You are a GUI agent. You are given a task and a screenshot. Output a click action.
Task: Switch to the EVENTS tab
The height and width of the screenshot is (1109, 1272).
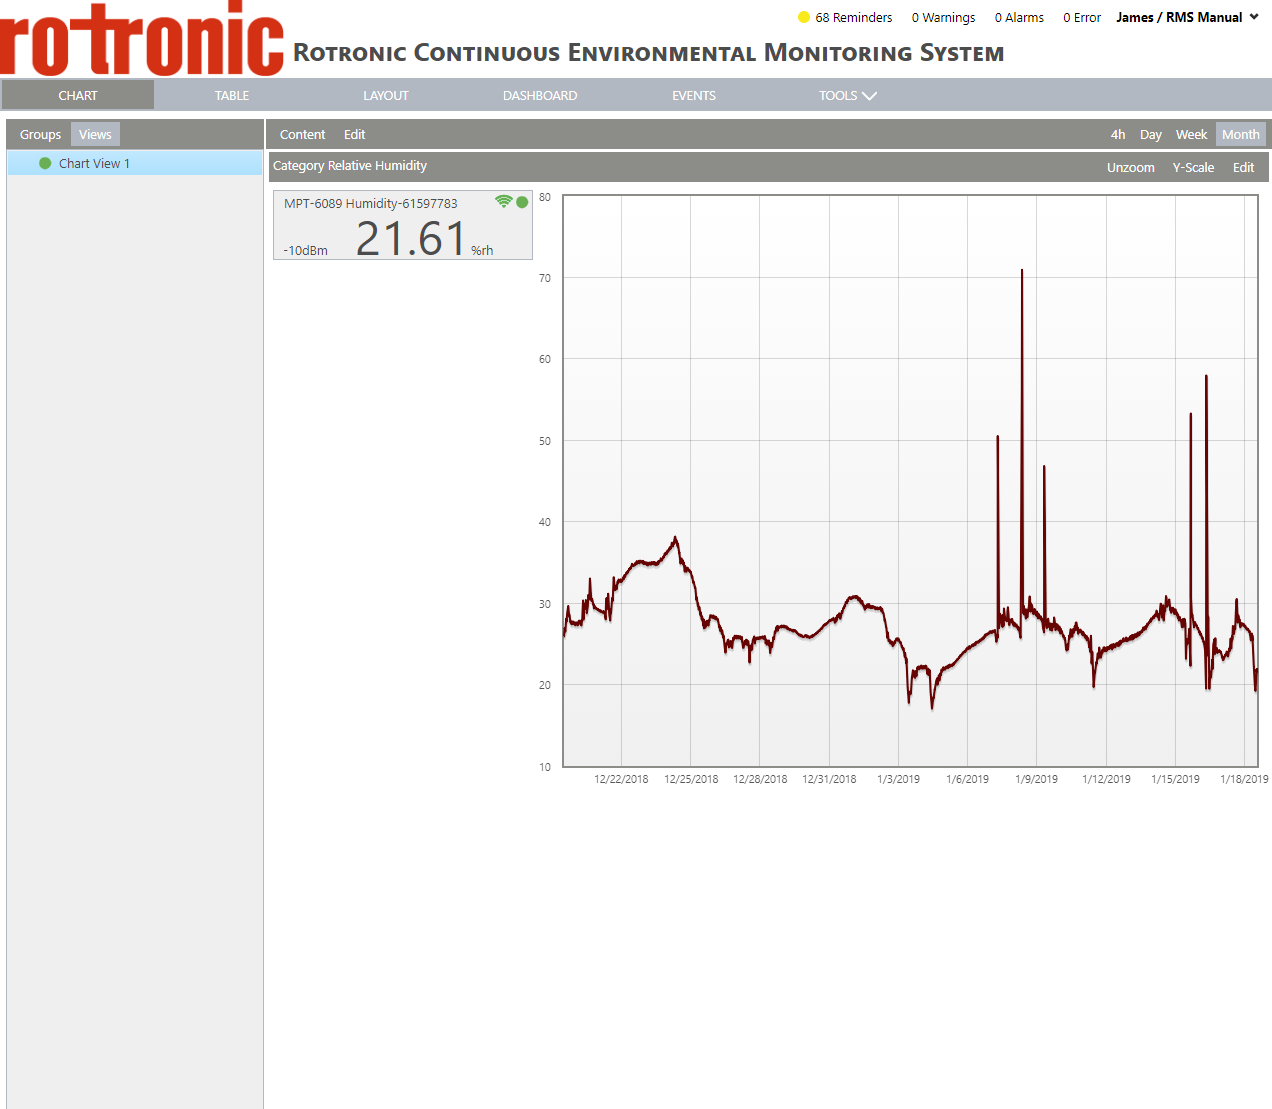[x=694, y=96]
